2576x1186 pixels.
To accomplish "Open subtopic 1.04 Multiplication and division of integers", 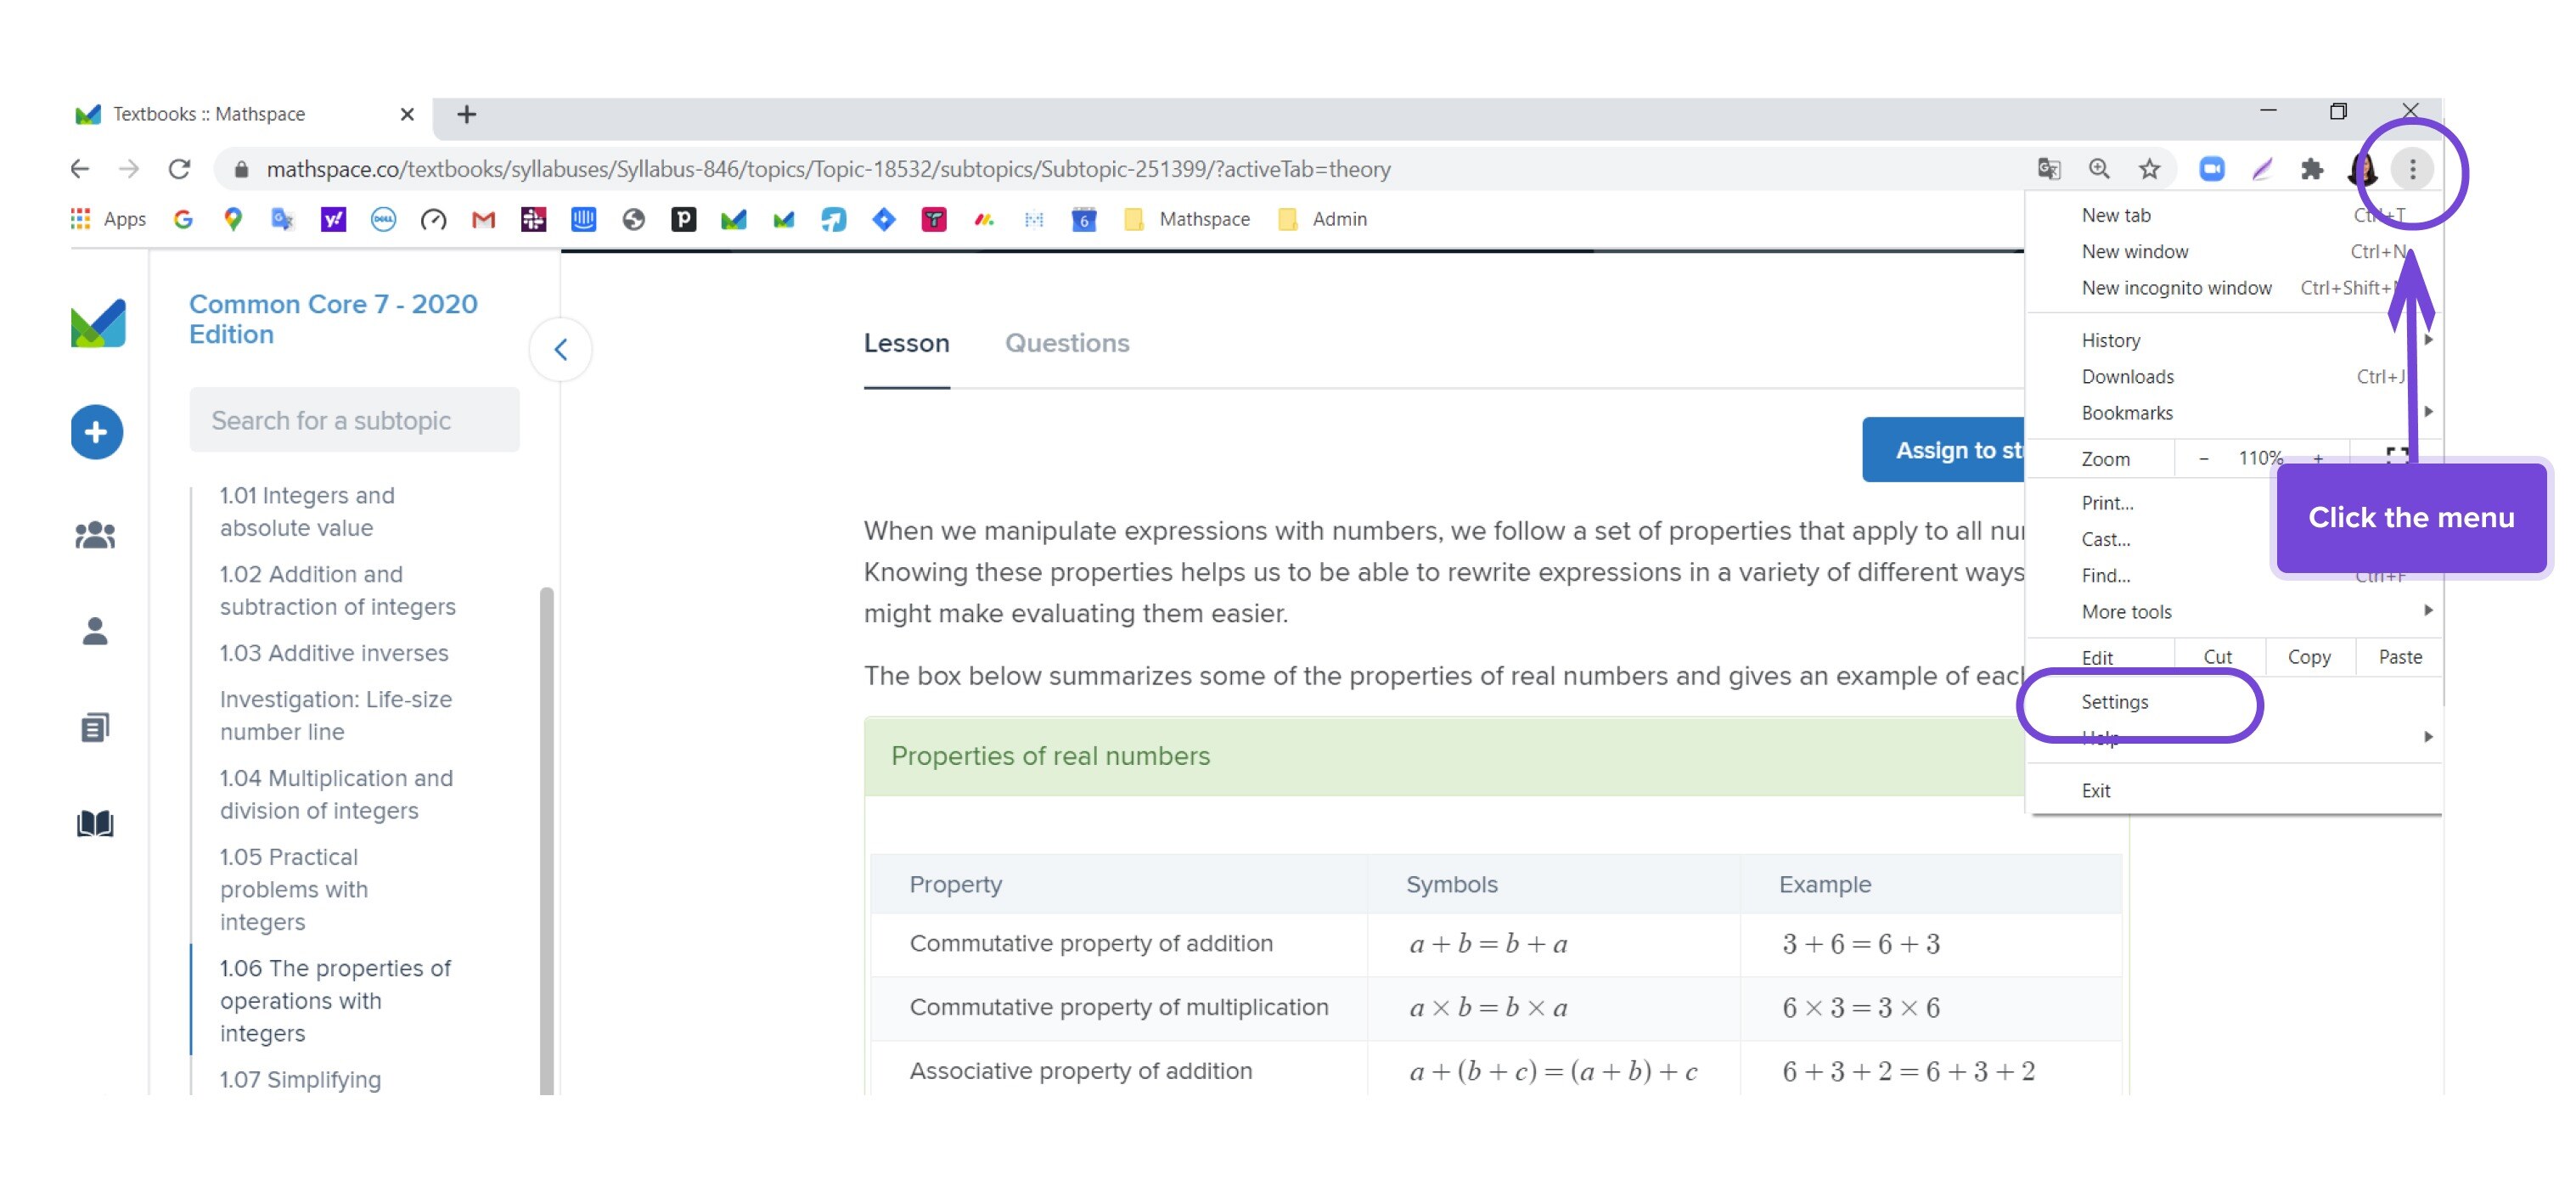I will (x=336, y=794).
